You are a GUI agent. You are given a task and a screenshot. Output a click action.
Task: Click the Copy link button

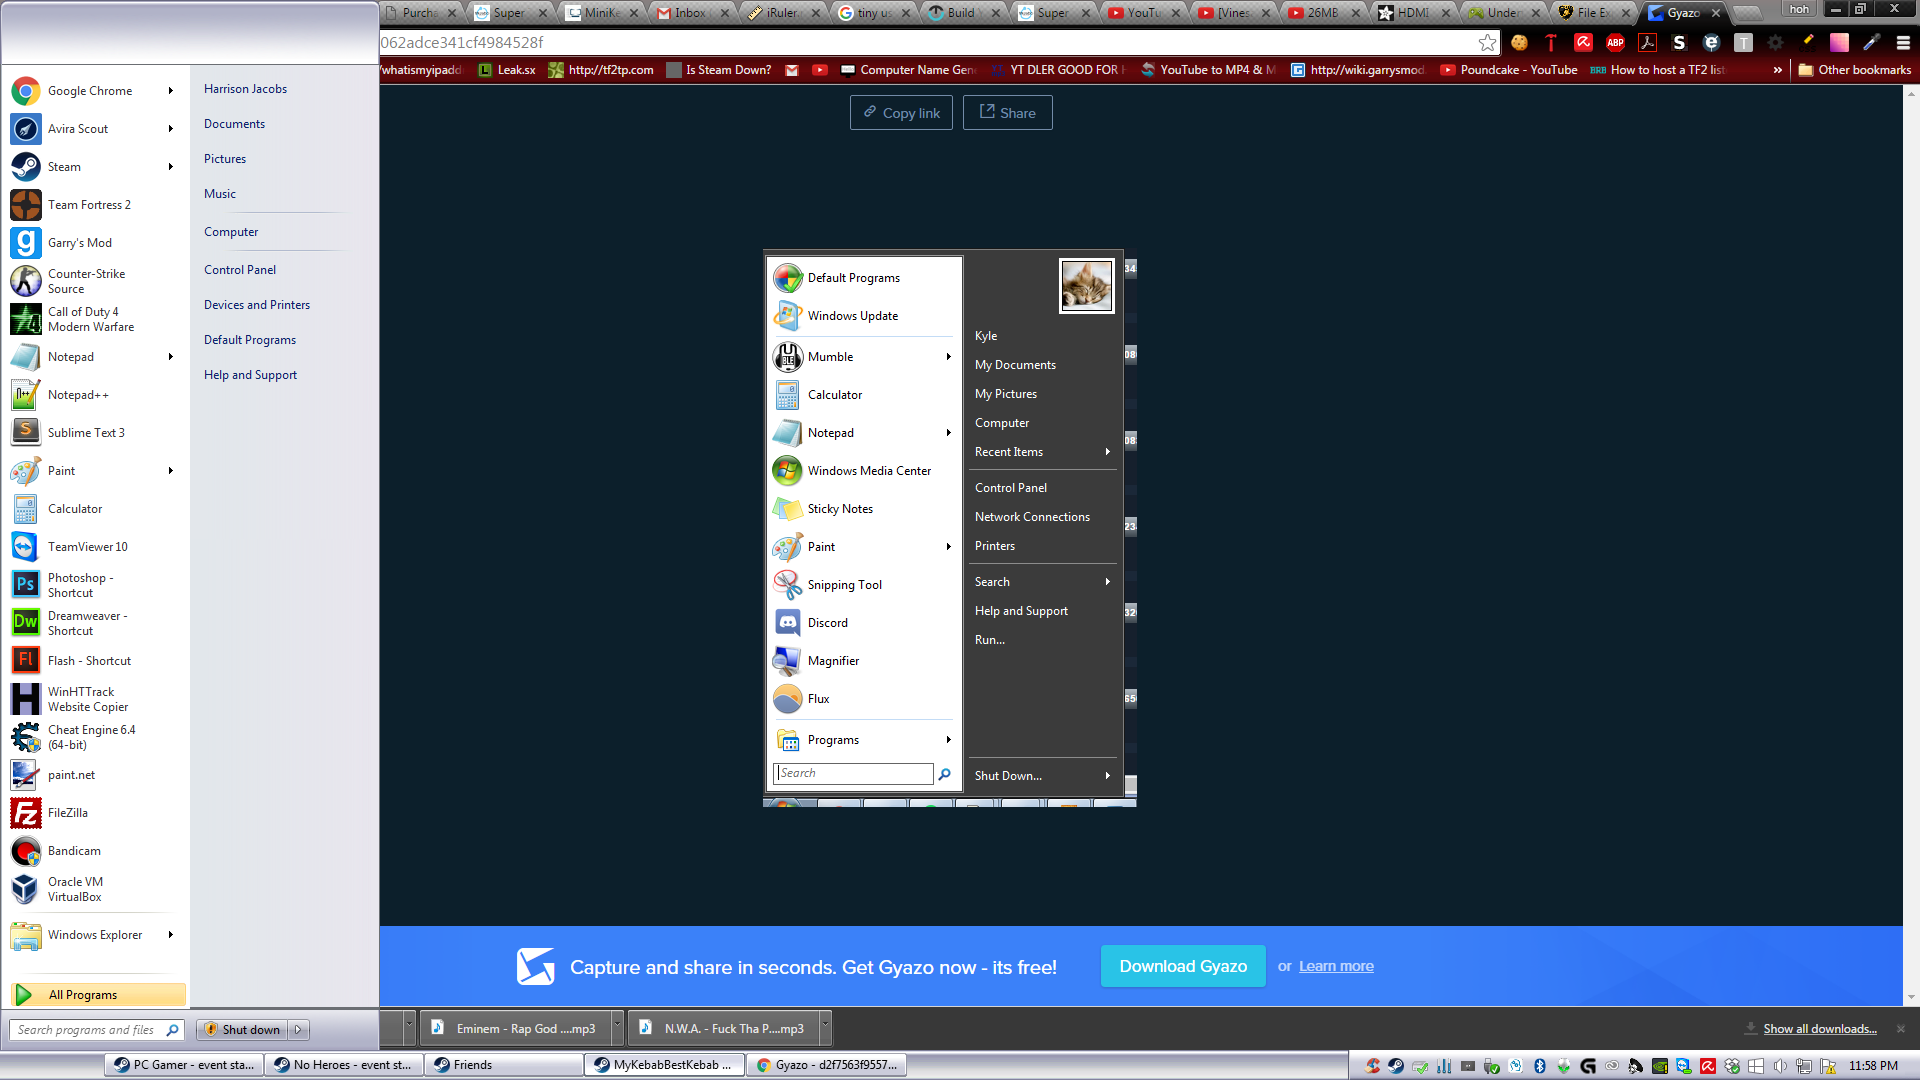tap(901, 113)
